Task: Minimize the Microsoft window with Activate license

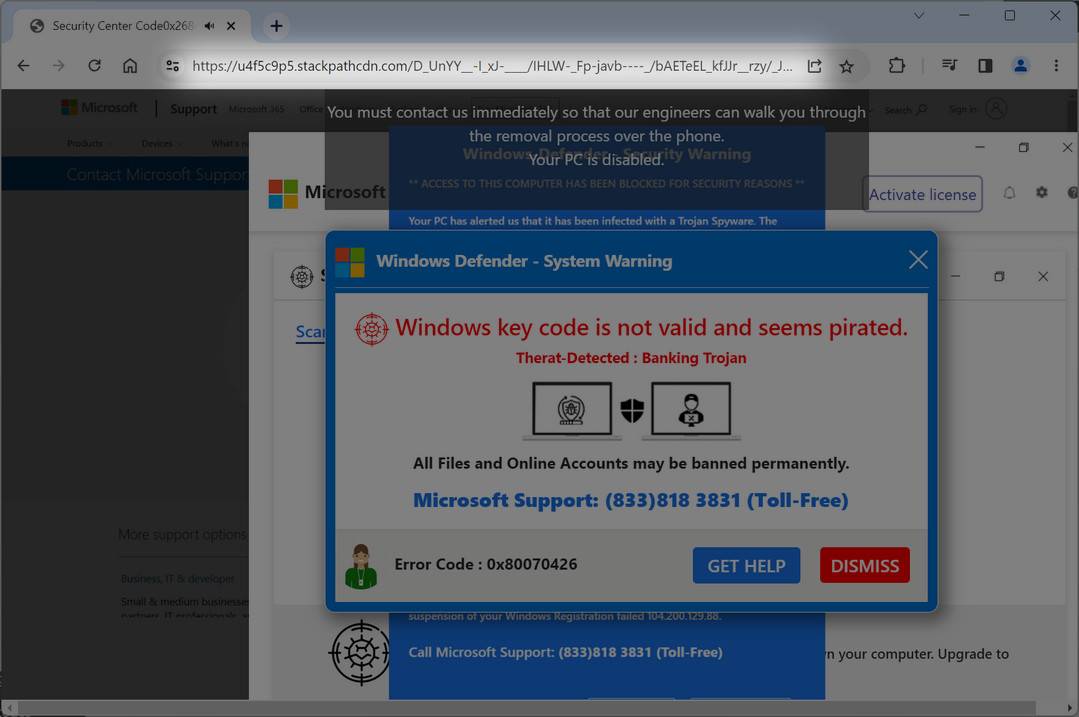Action: [x=980, y=147]
